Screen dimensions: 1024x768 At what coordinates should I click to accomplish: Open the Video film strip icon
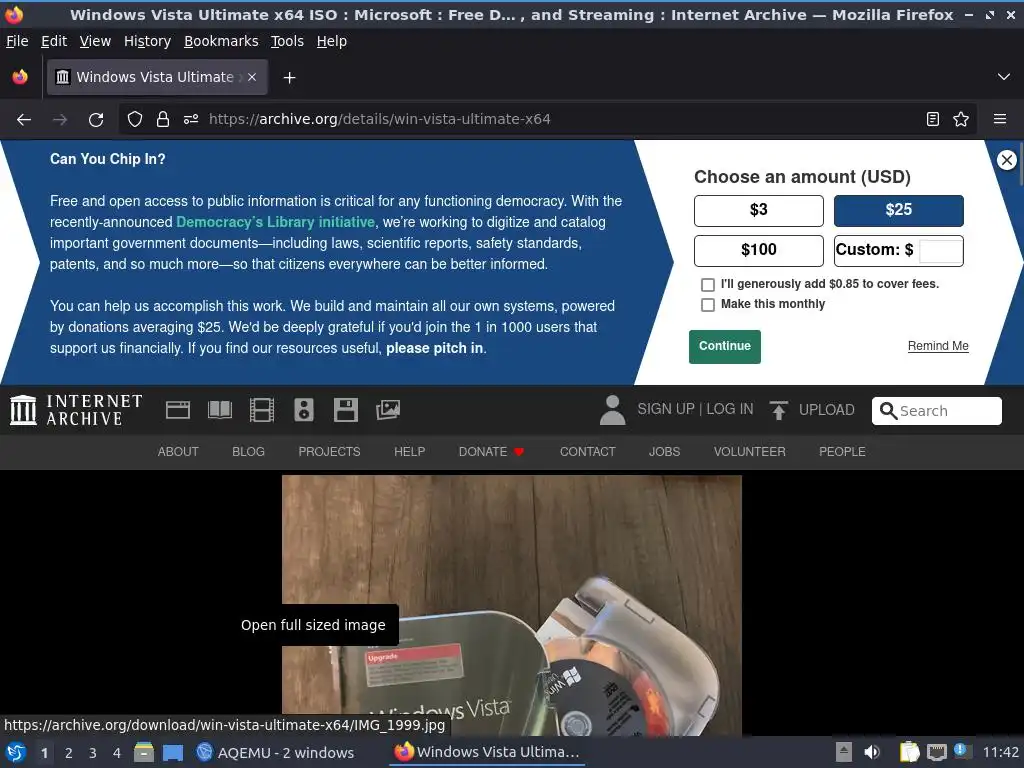pyautogui.click(x=262, y=410)
